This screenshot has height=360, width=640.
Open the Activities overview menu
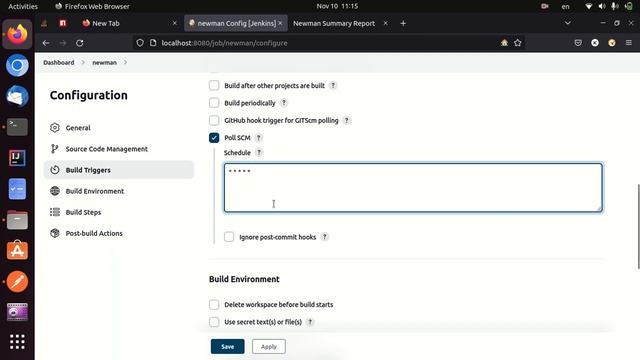coord(23,6)
